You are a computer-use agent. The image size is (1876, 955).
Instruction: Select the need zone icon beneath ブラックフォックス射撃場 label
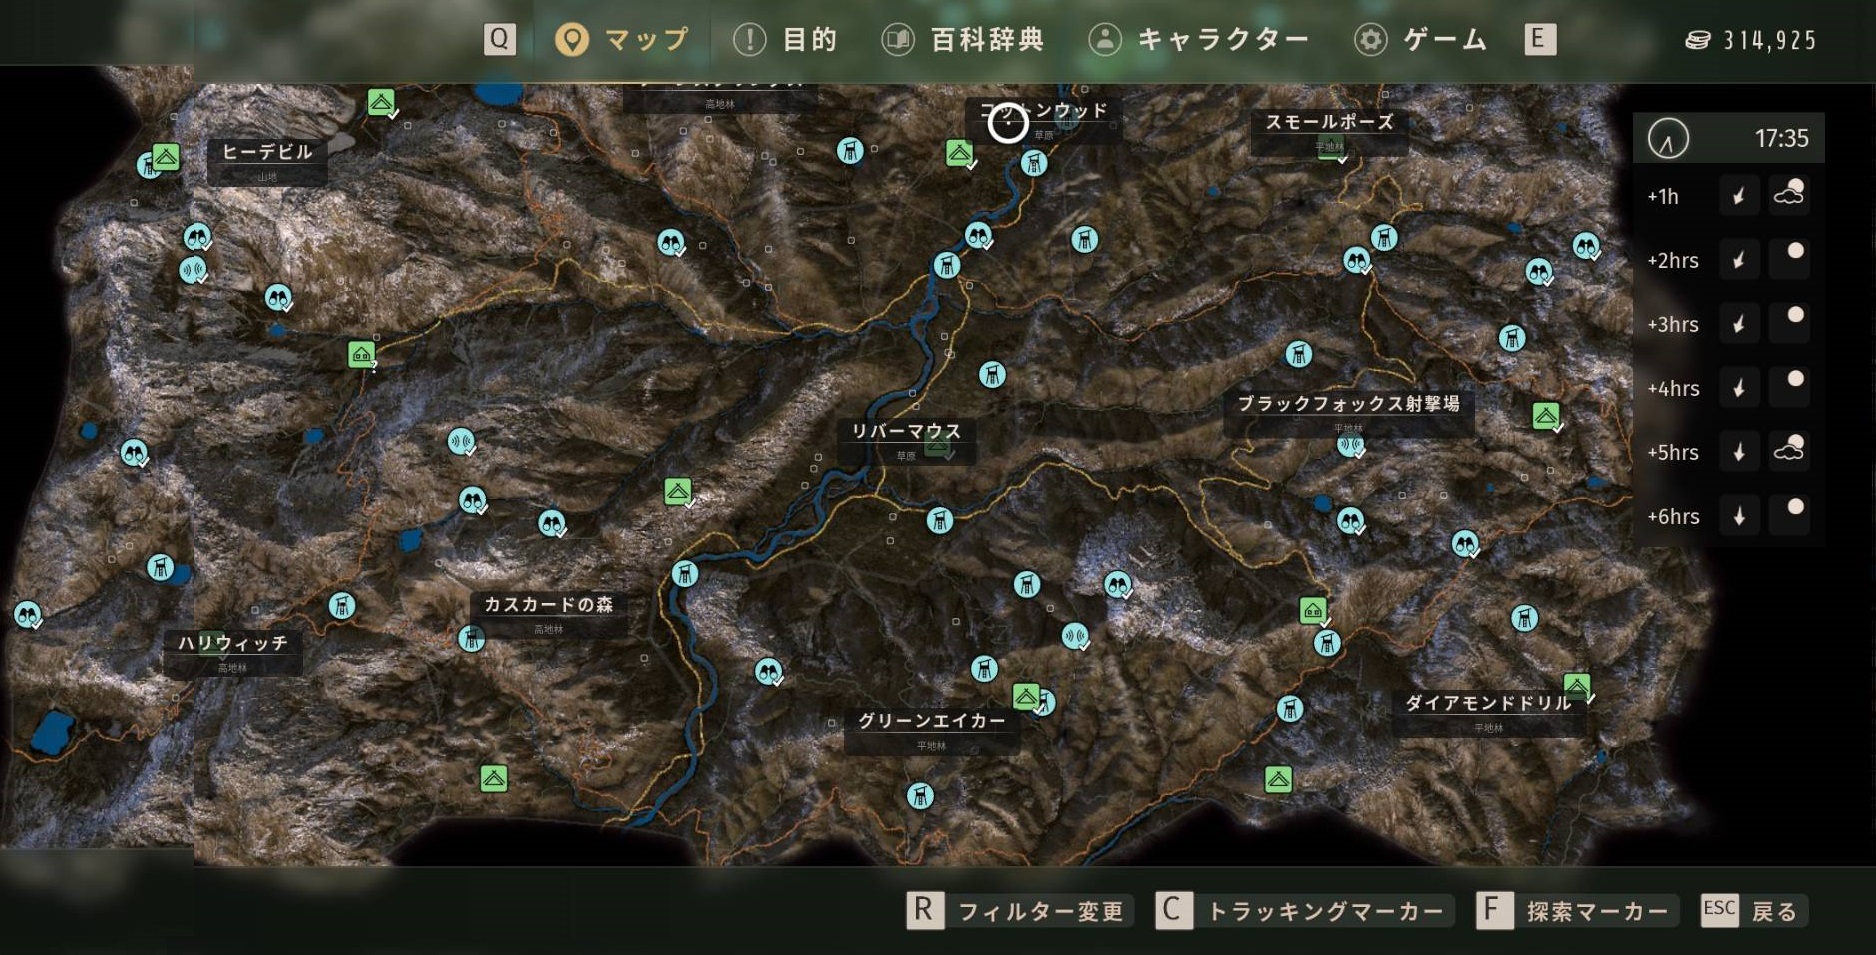coord(1350,443)
